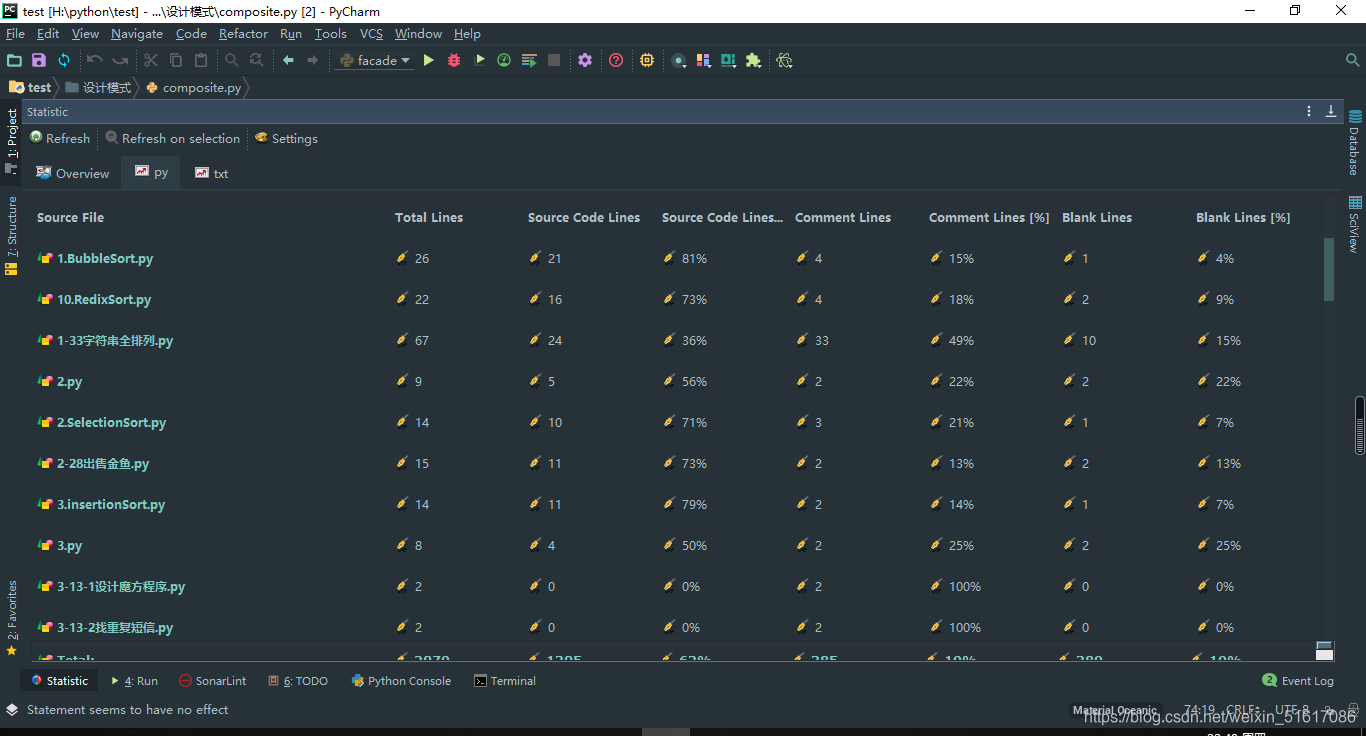The width and height of the screenshot is (1366, 736).
Task: Open the facade run configuration dropdown
Action: tap(375, 61)
